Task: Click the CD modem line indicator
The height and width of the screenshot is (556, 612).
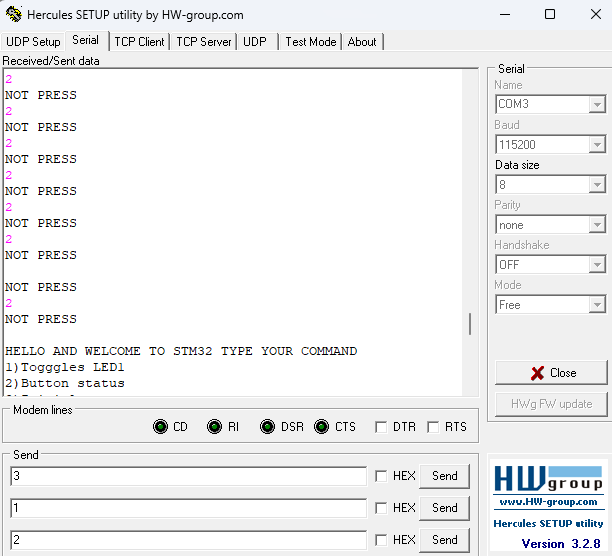Action: click(x=160, y=426)
